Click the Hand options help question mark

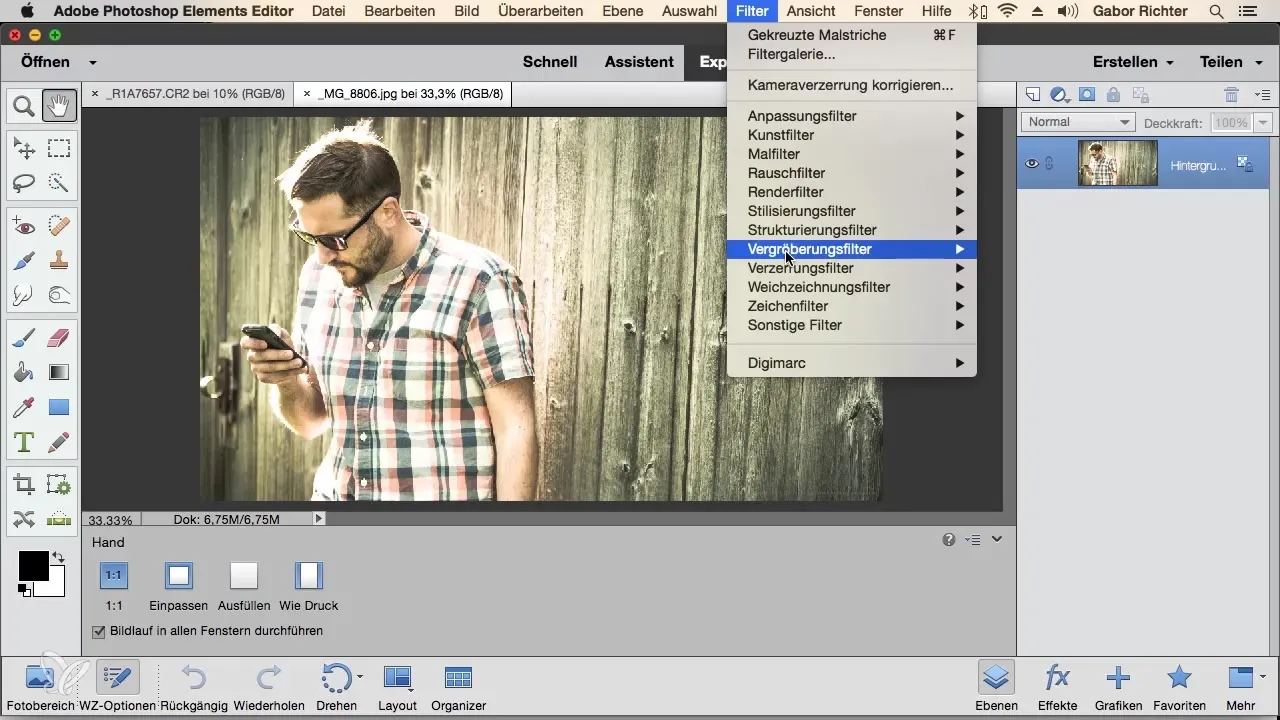click(x=948, y=540)
